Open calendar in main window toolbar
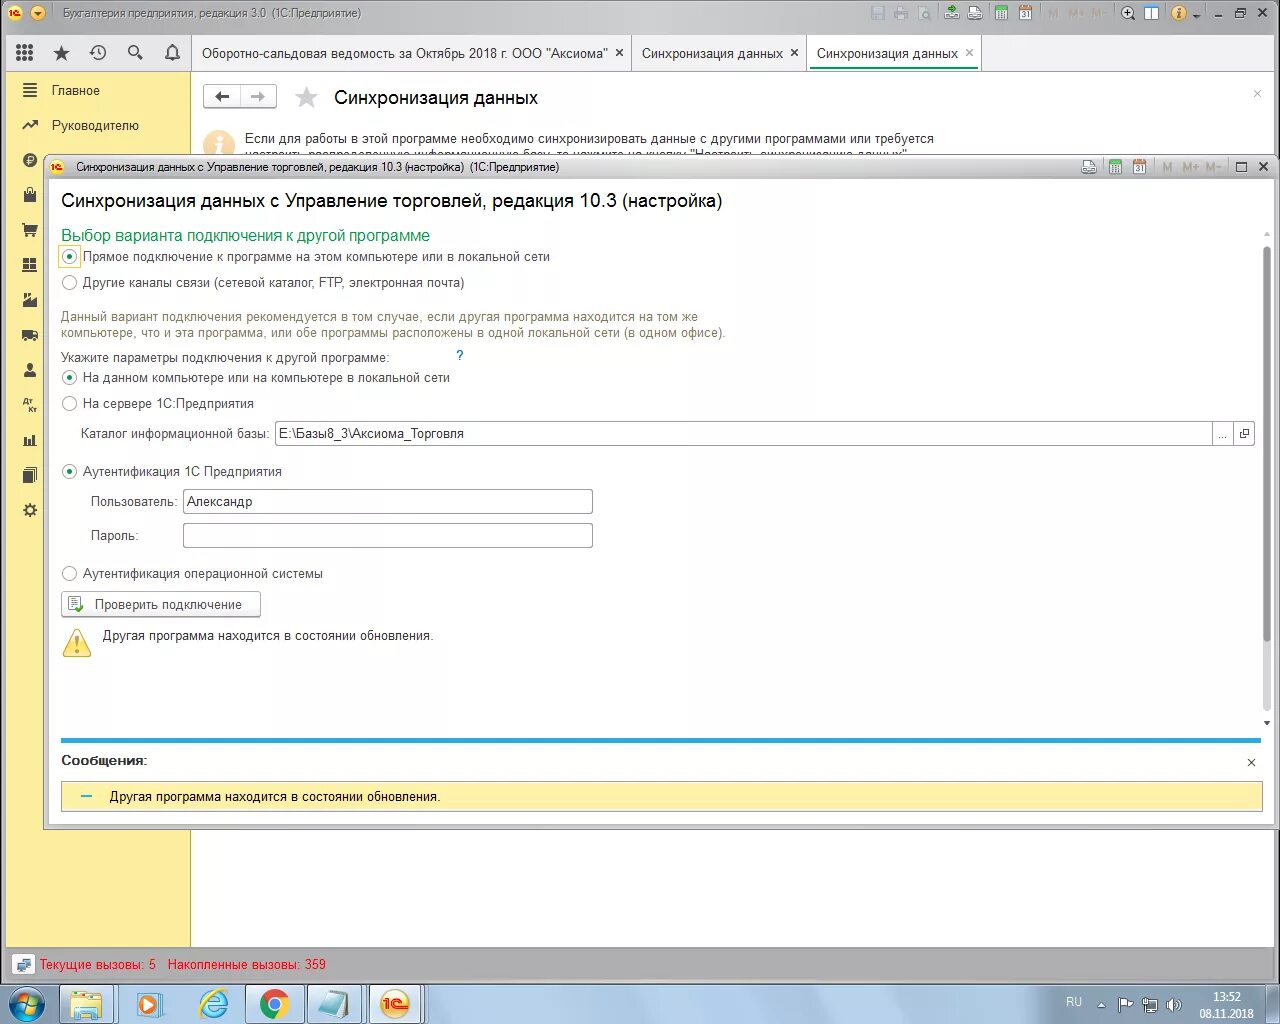1280x1024 pixels. pyautogui.click(x=1025, y=13)
